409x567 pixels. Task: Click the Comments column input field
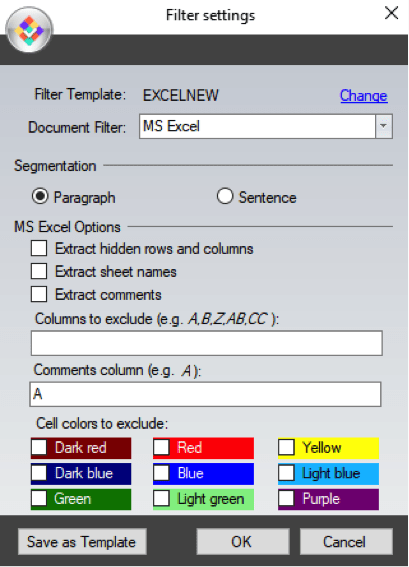point(205,394)
